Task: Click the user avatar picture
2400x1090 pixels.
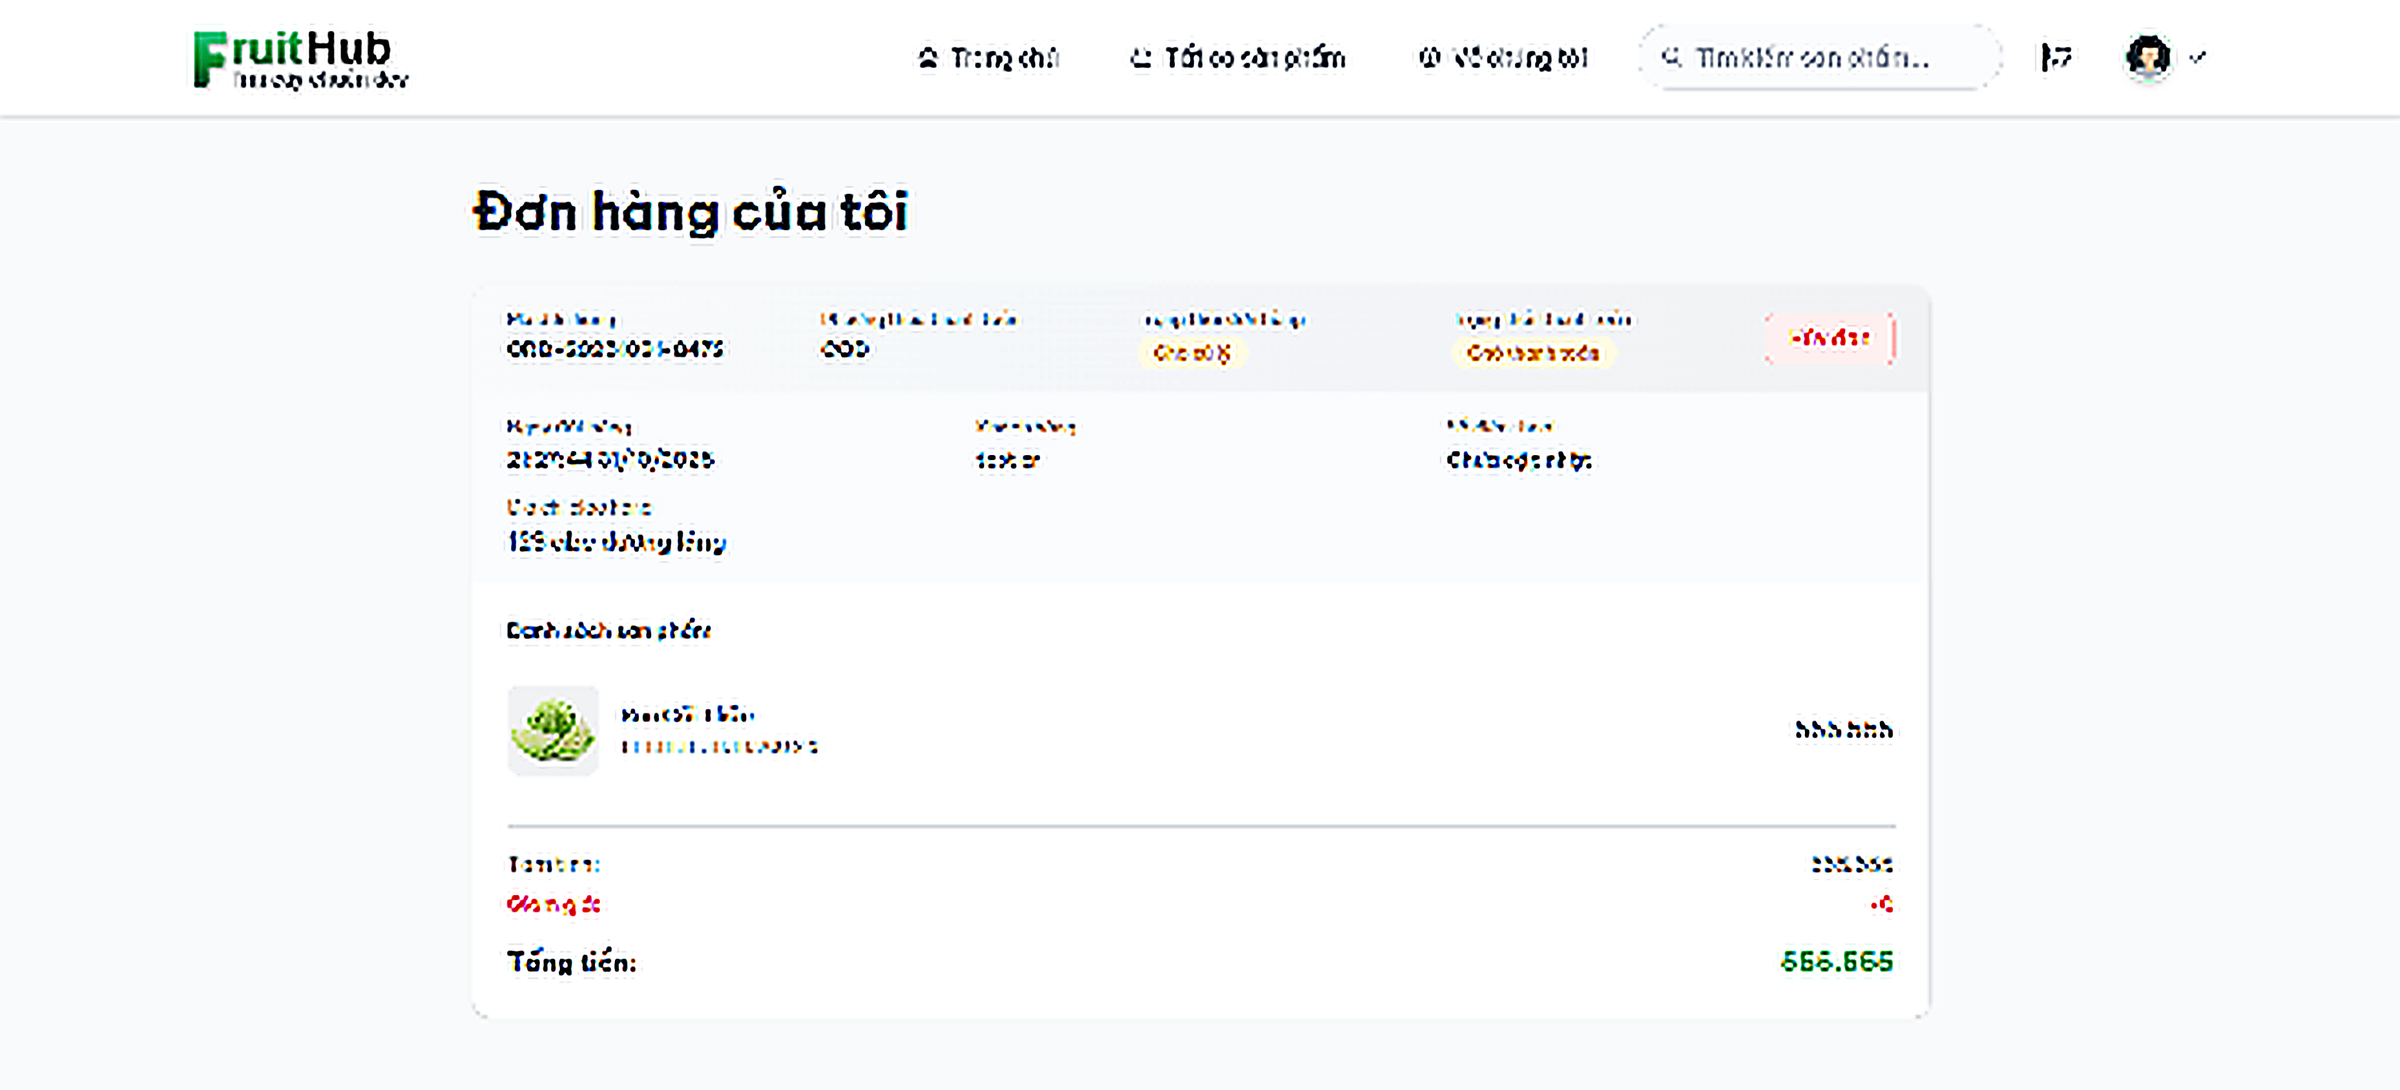Action: 2148,57
